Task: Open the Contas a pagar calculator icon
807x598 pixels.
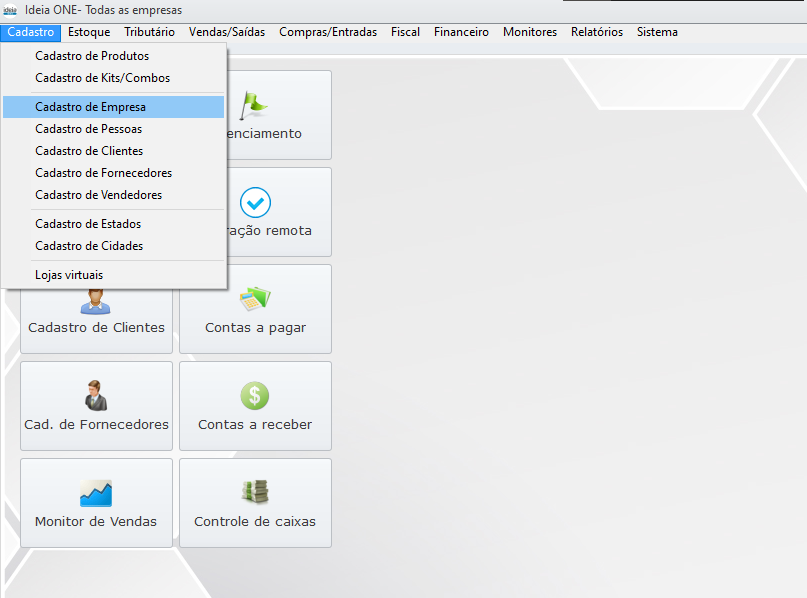Action: coord(256,298)
